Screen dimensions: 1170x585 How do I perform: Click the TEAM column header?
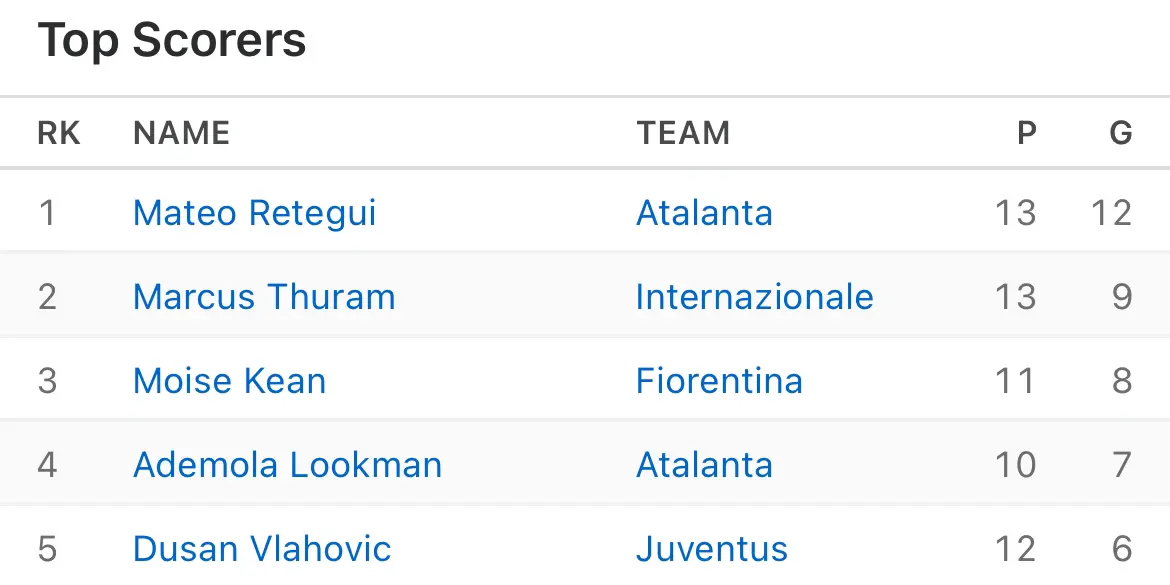click(x=683, y=134)
